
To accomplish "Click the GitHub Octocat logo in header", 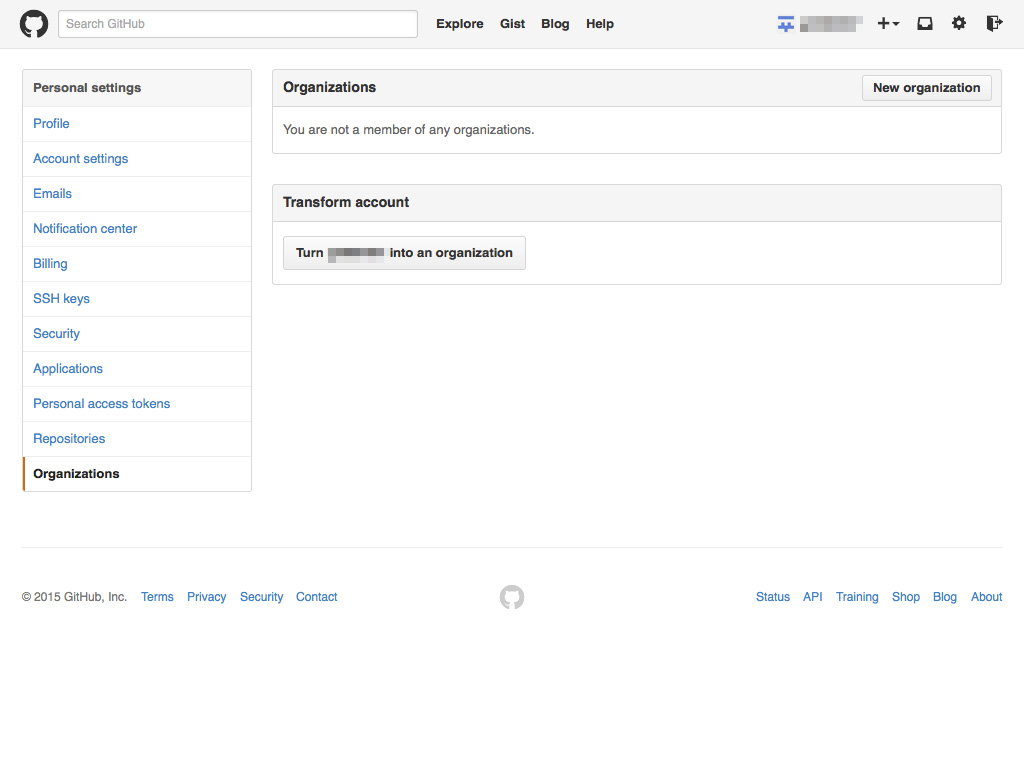I will (34, 24).
